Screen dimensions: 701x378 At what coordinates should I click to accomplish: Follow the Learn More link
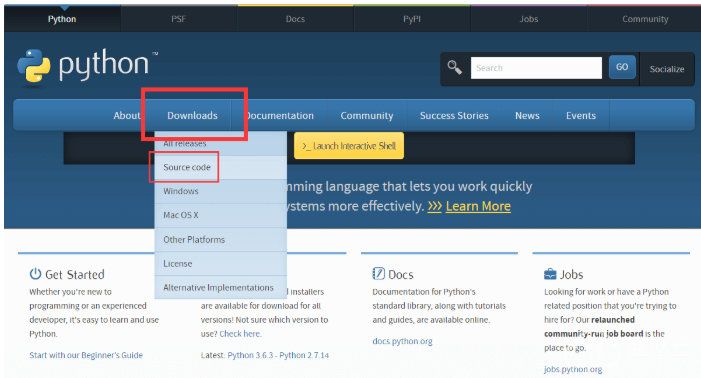click(478, 206)
